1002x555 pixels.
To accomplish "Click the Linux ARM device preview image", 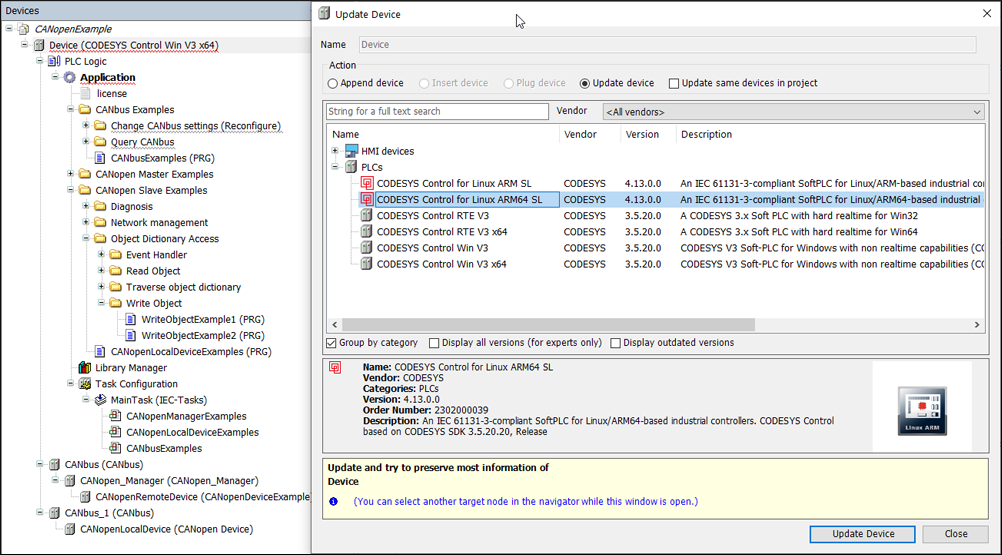I will point(922,411).
